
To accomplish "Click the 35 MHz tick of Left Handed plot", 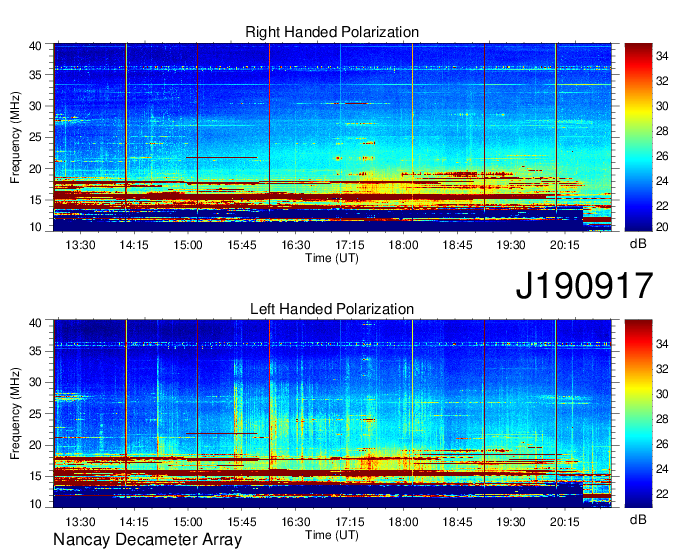I will coord(36,351).
